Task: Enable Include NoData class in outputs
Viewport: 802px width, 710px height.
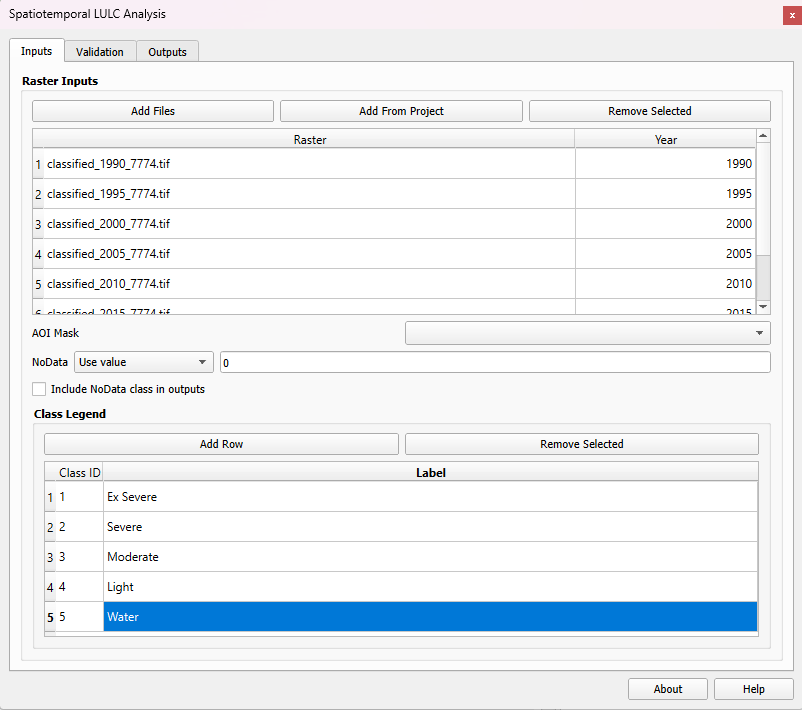Action: coord(38,388)
